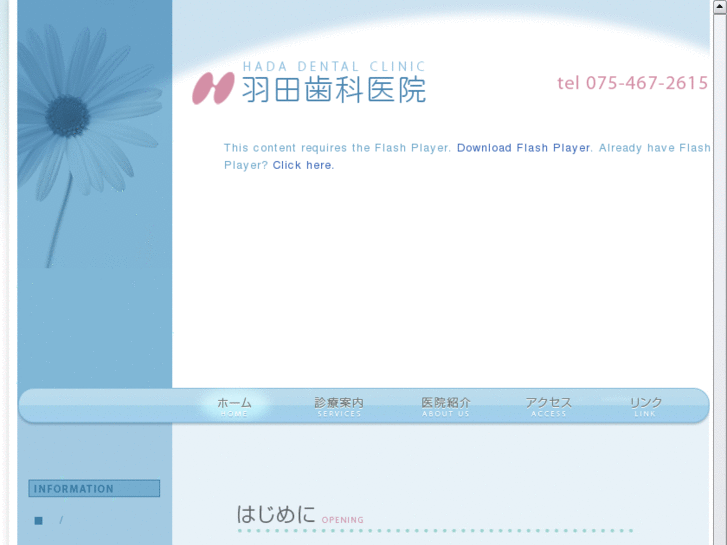Go to ホーム HOME in navigation bar
Viewport: 727px width, 545px height.
click(234, 406)
